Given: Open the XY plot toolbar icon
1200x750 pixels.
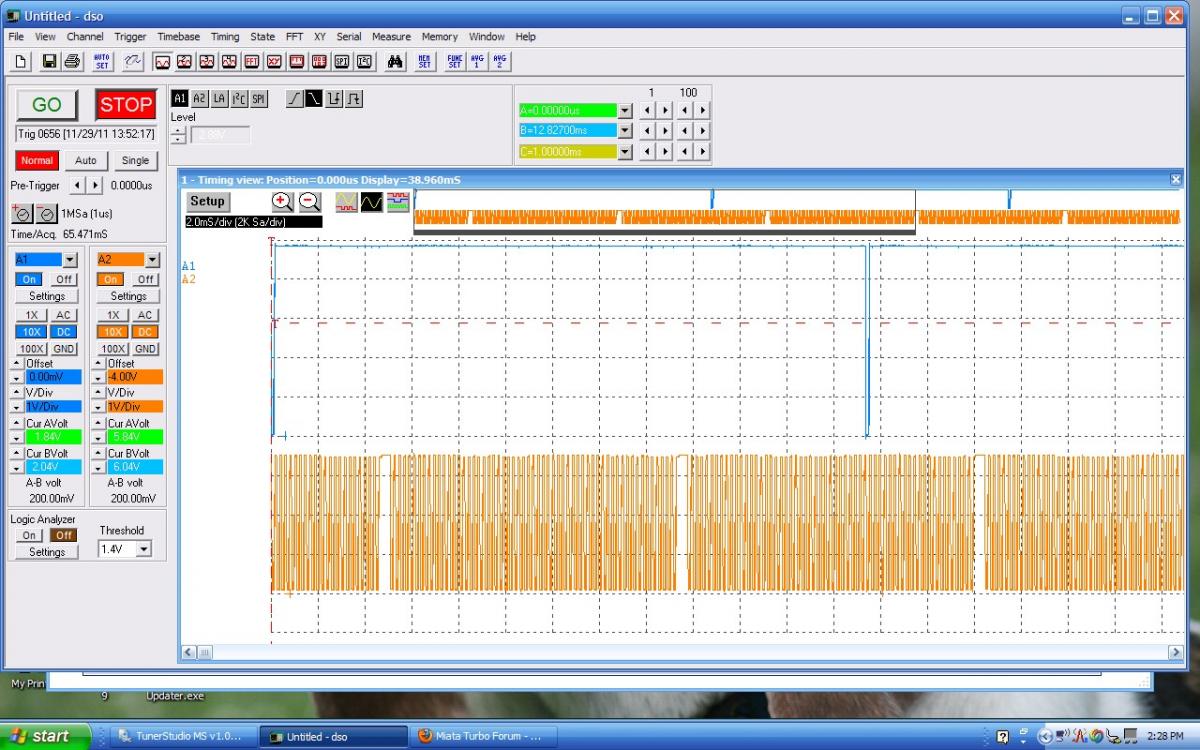Looking at the screenshot, I should [x=274, y=61].
